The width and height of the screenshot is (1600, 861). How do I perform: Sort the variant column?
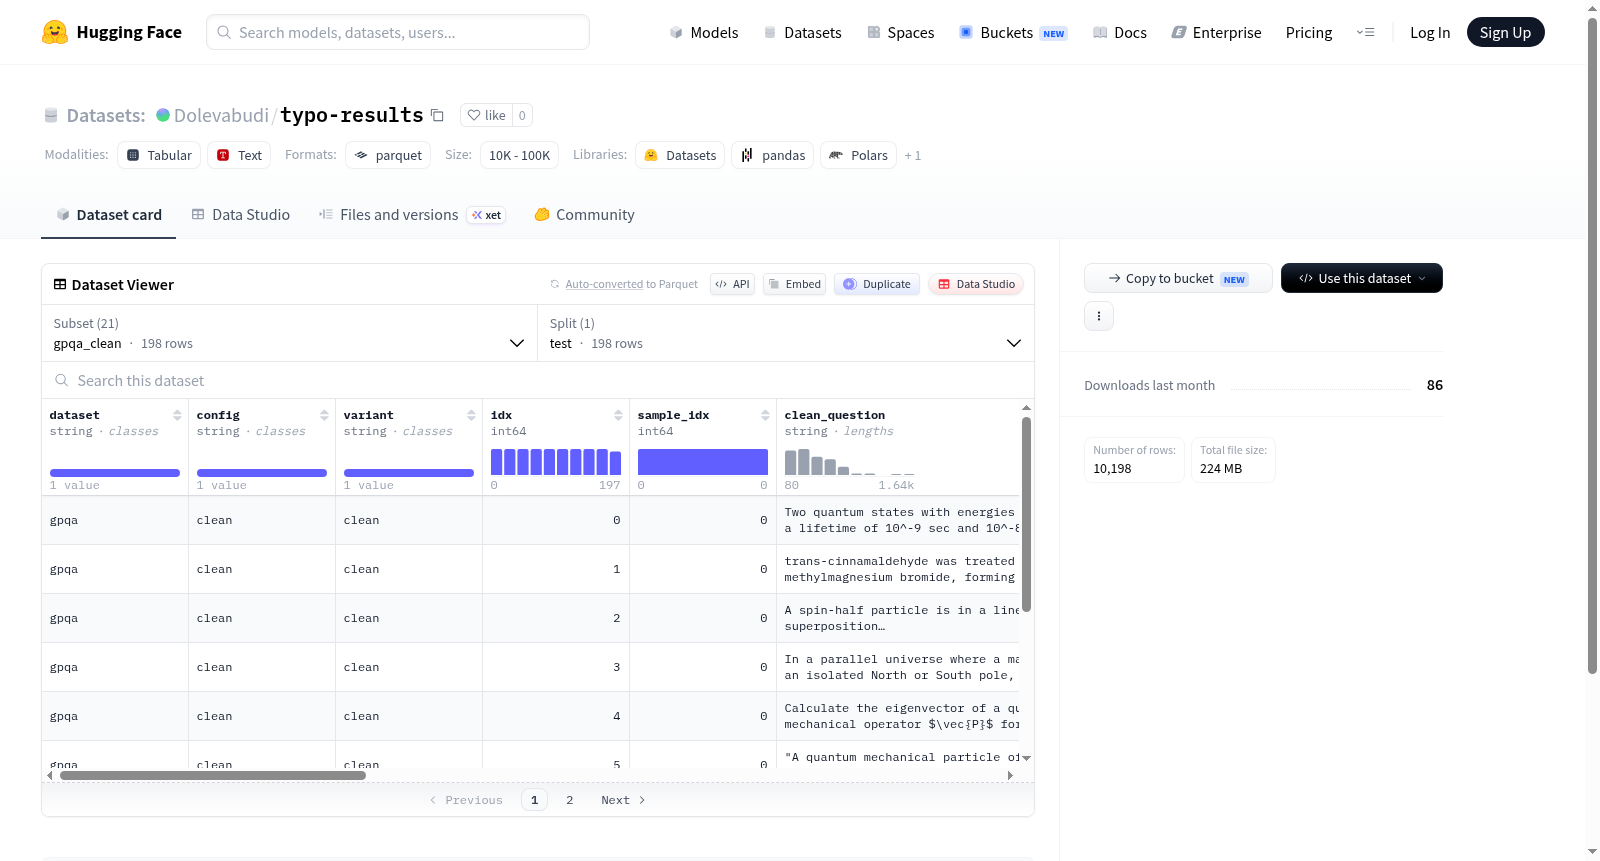(x=471, y=415)
